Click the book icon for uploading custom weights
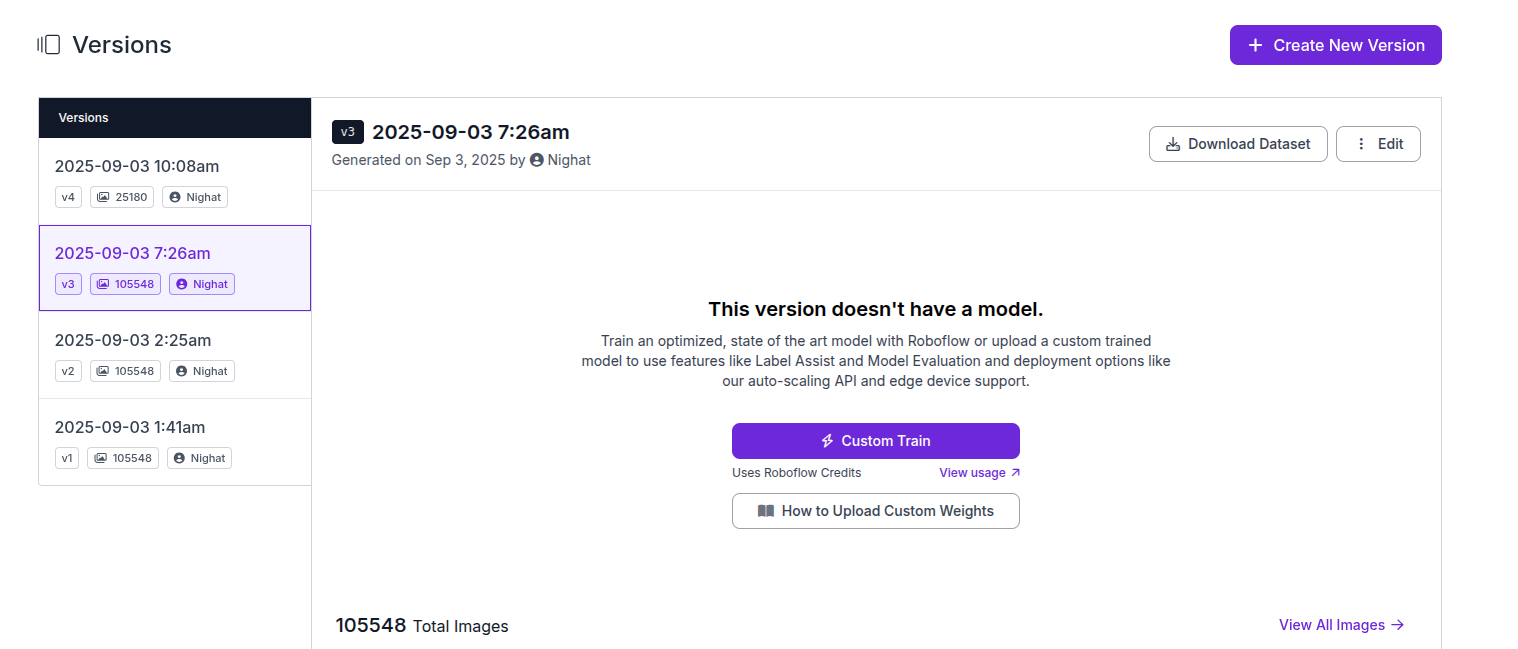Image resolution: width=1518 pixels, height=649 pixels. pos(766,511)
